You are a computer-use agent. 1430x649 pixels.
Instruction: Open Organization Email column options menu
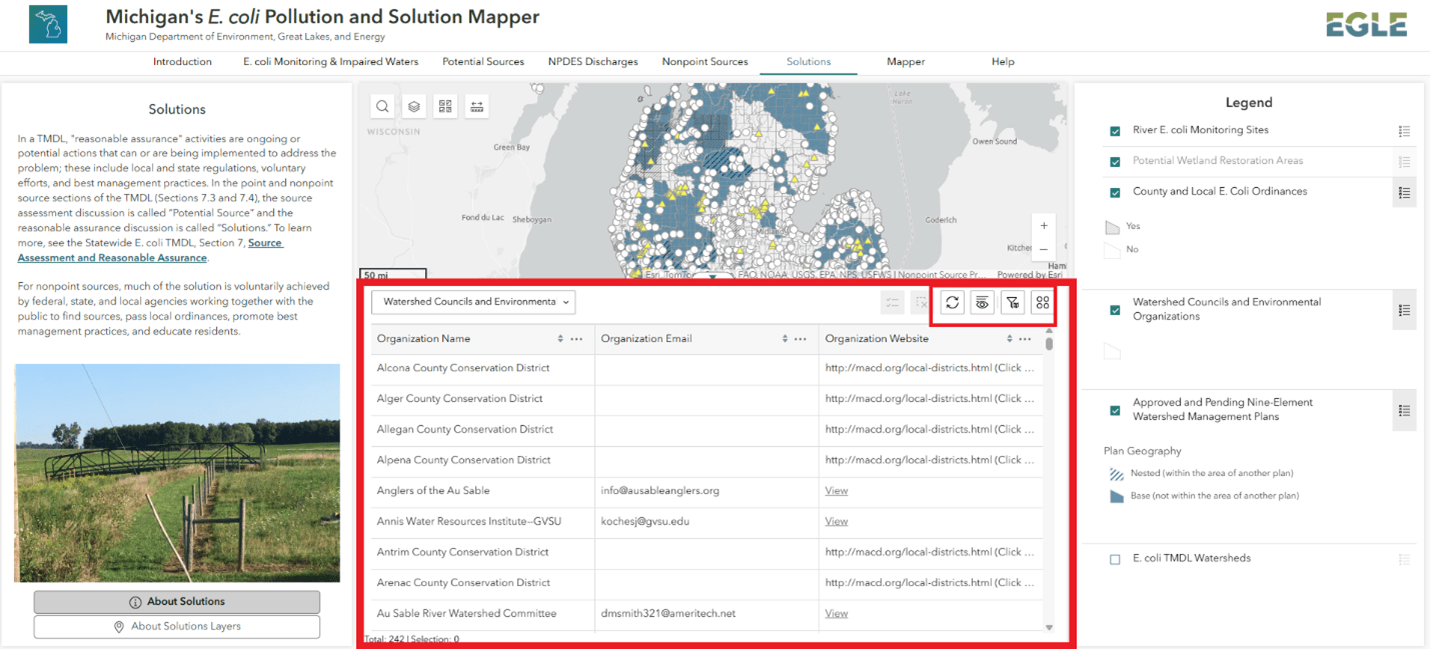tap(801, 339)
